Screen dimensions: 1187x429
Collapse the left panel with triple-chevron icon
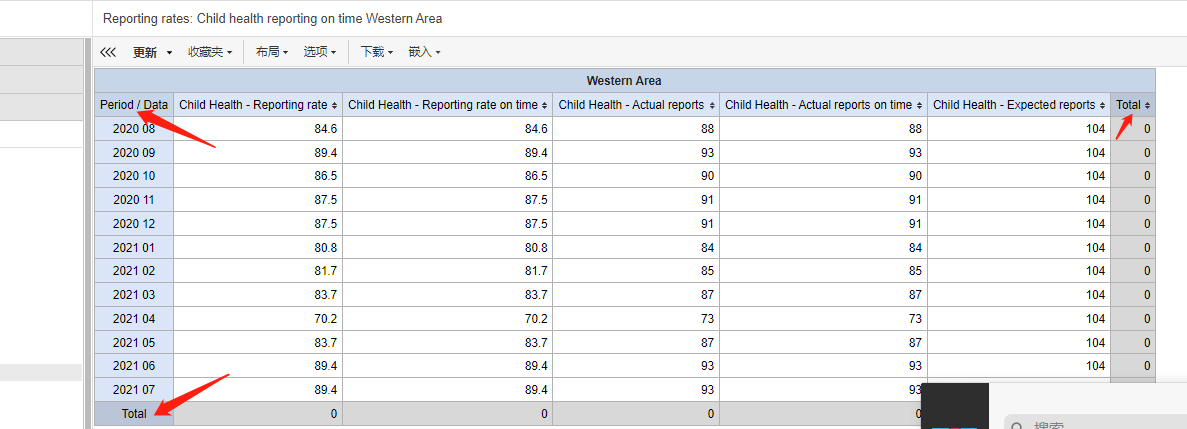tap(108, 52)
